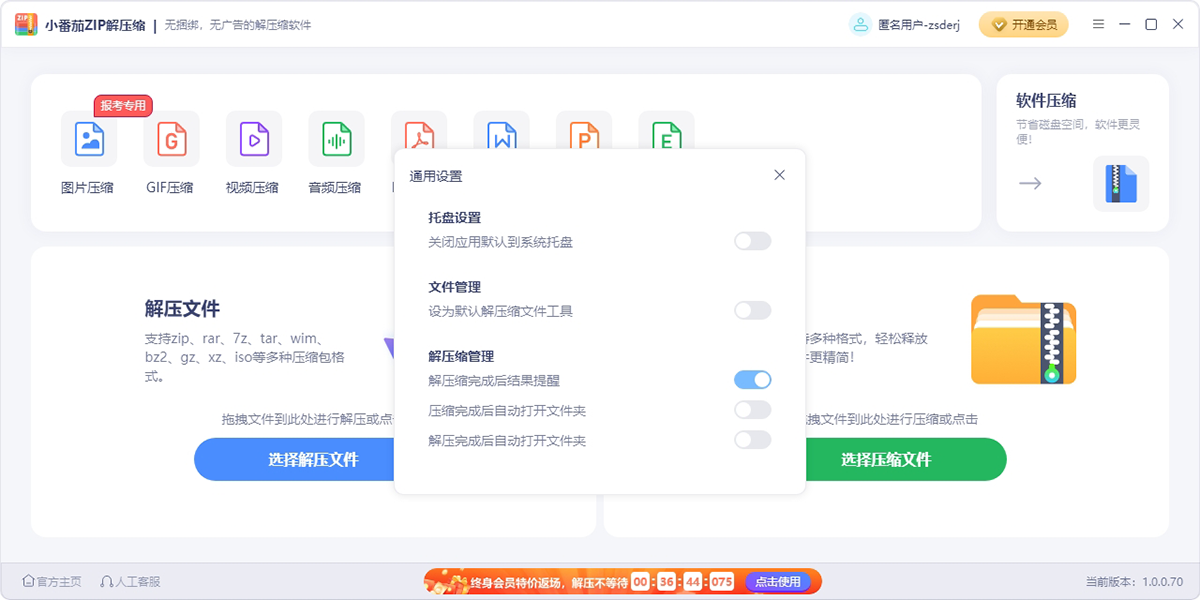Enable 设为默认解压缩文件工具 switch
1200x600 pixels.
(x=753, y=311)
